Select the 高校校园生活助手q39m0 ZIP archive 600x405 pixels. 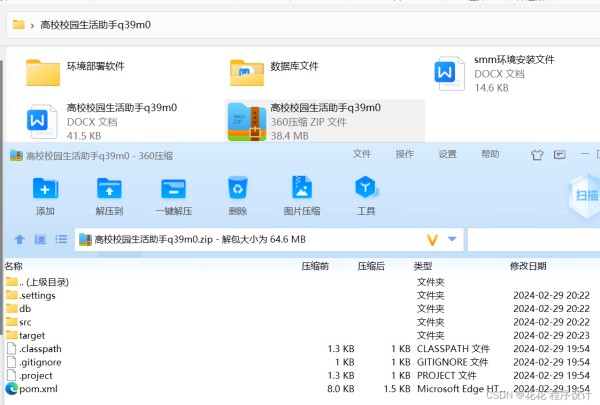coord(324,121)
